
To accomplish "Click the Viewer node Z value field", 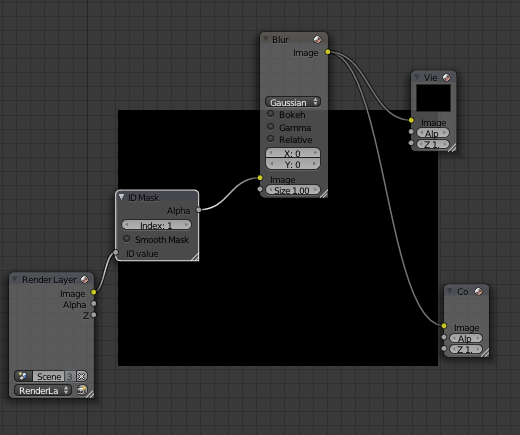I will (433, 144).
